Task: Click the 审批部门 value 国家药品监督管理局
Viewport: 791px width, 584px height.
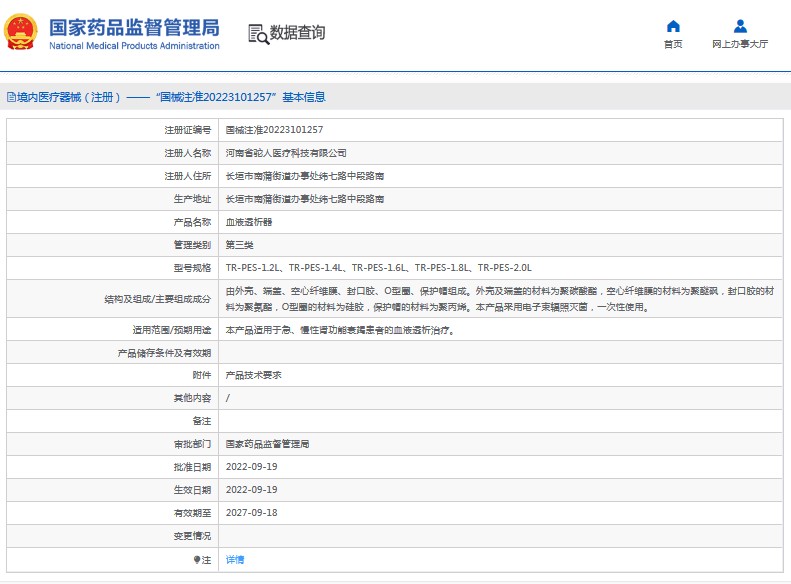Action: (x=267, y=444)
